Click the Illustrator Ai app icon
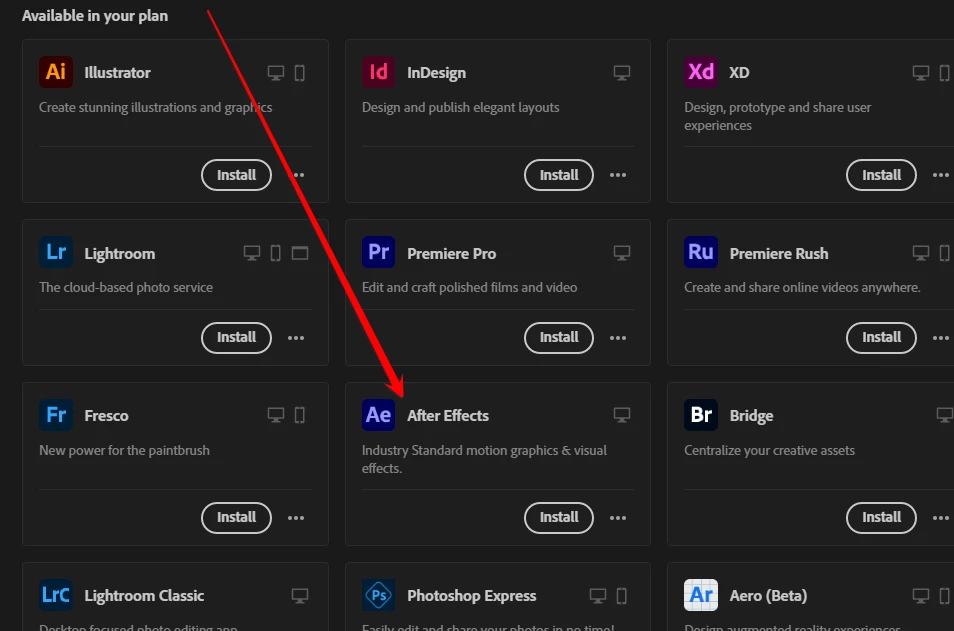 56,72
